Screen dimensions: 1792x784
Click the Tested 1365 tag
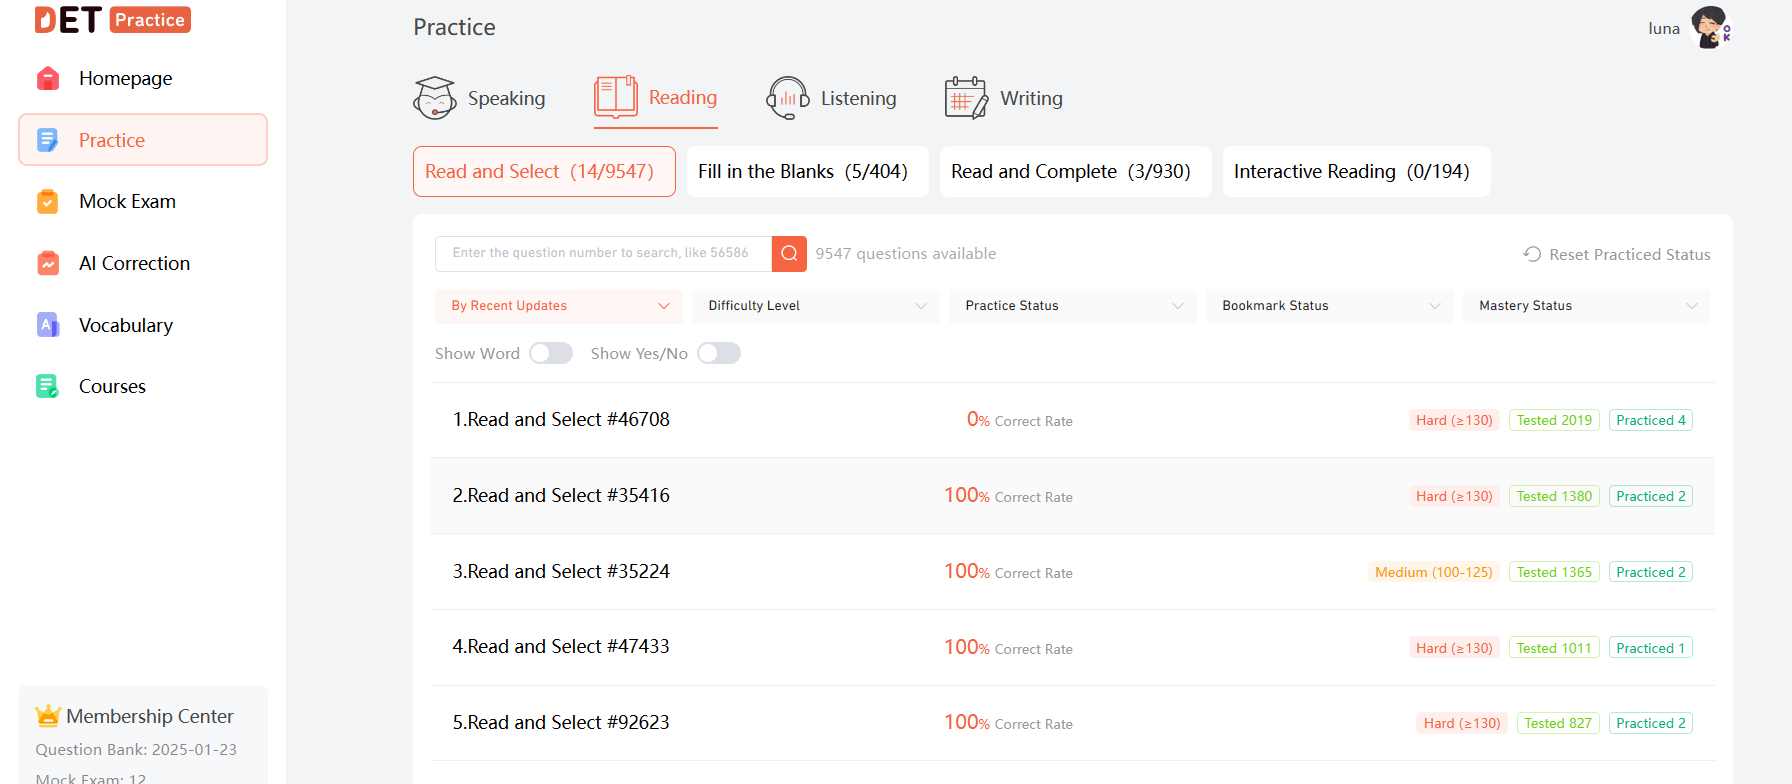1554,572
